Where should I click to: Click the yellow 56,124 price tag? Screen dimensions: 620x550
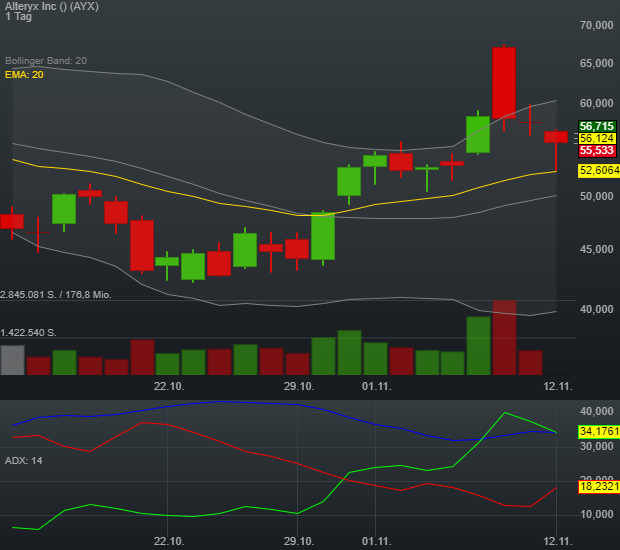(x=597, y=138)
